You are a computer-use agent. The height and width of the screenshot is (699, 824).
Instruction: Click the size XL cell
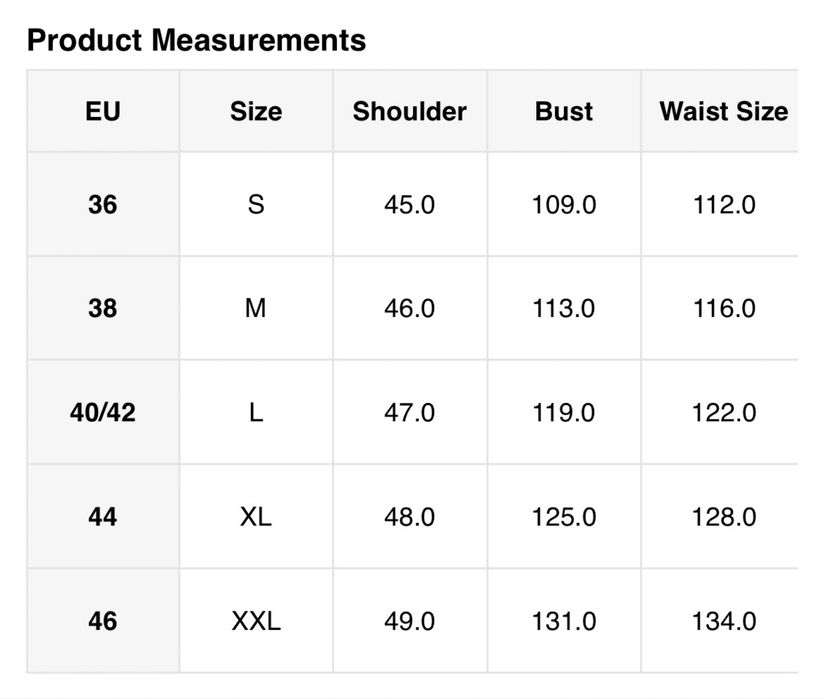tap(256, 517)
